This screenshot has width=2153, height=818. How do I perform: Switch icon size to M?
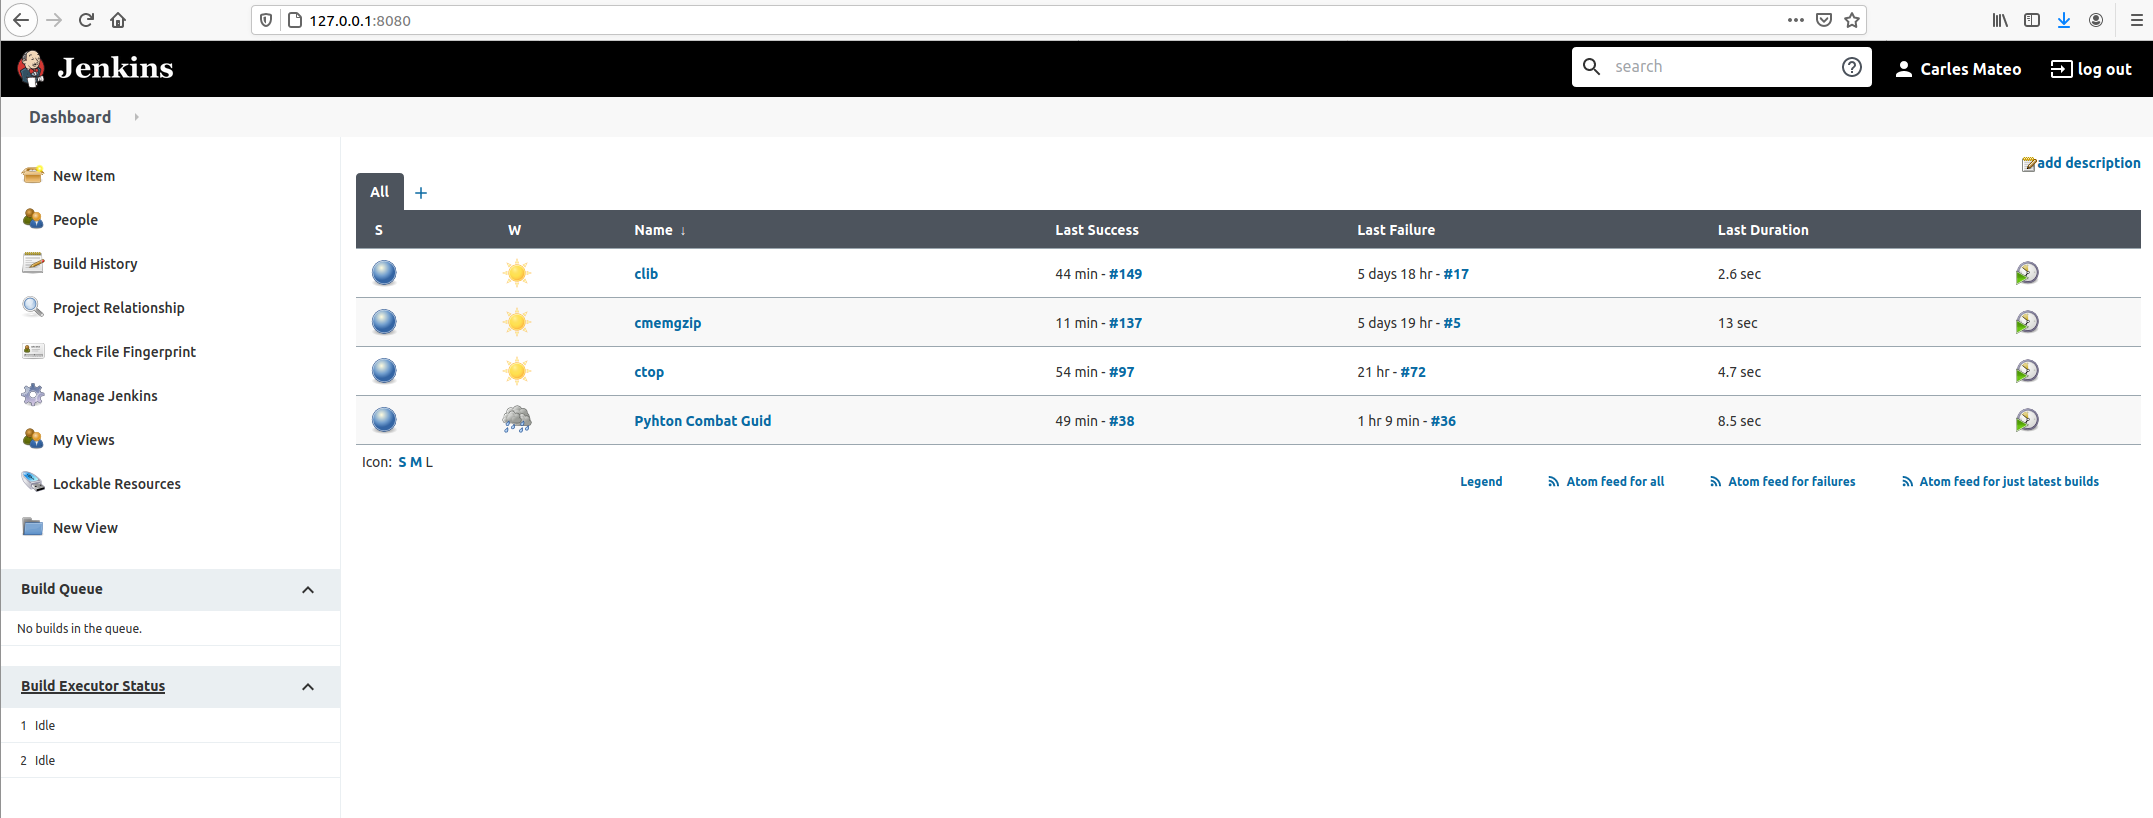(416, 462)
